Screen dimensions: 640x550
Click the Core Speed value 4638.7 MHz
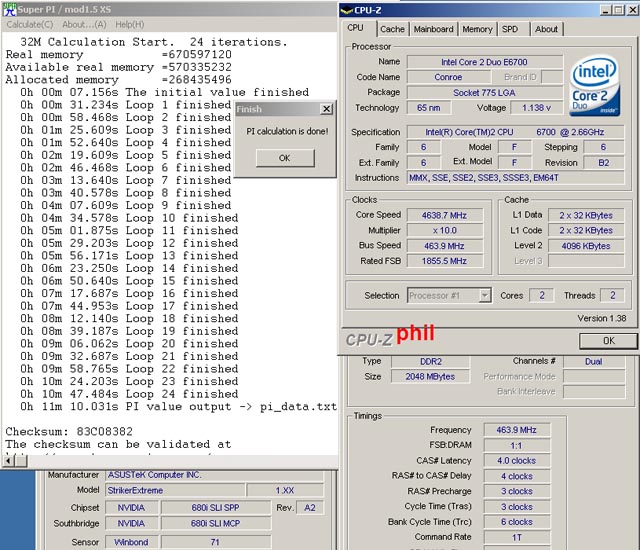(444, 215)
